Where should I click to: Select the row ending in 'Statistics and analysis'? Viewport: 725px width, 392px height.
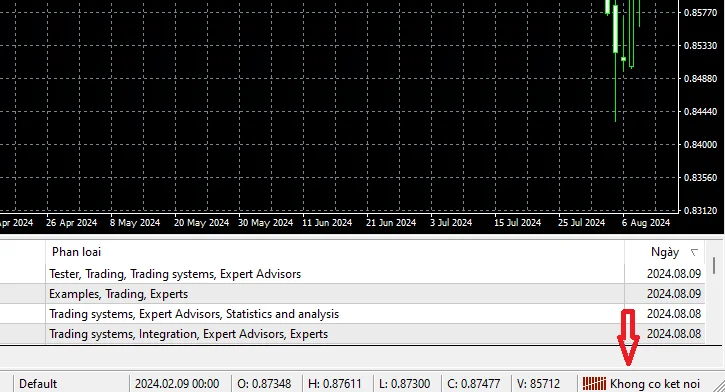(x=352, y=314)
